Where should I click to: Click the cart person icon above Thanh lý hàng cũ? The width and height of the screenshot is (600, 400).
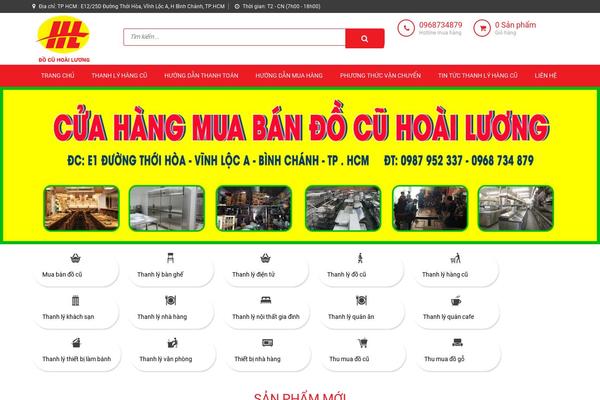click(455, 258)
